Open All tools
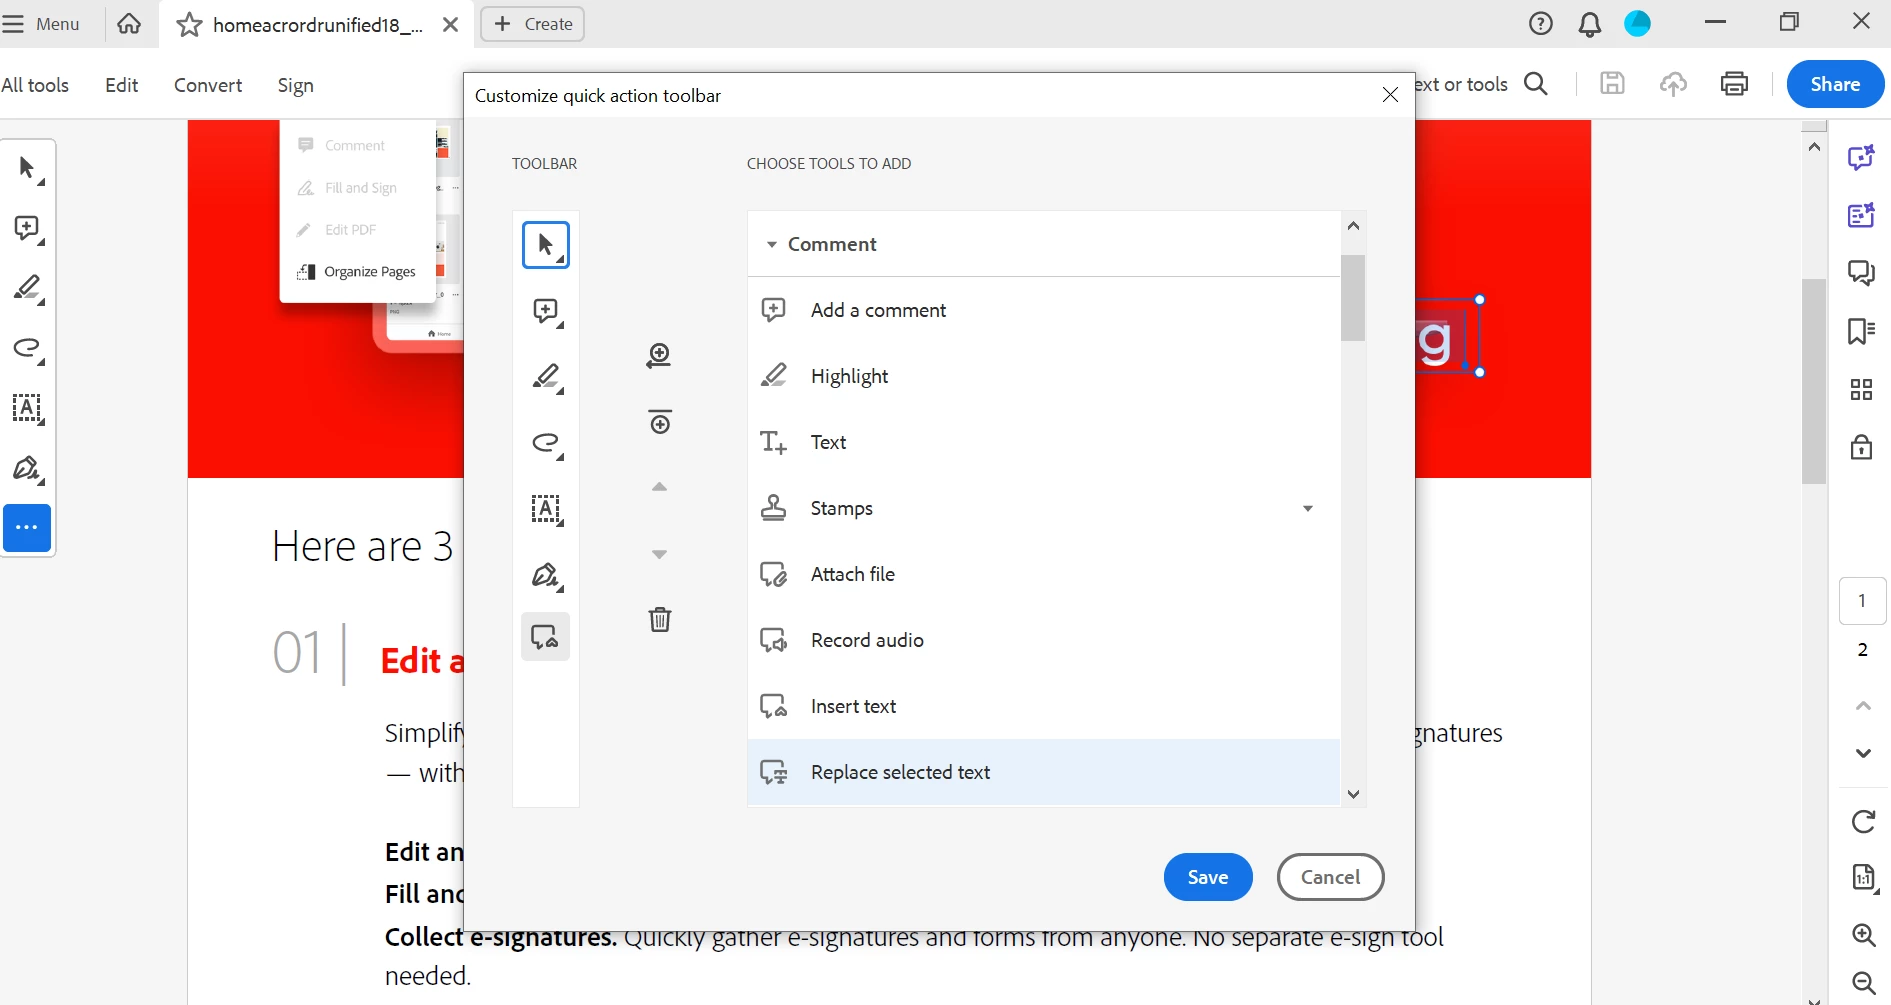 (35, 85)
